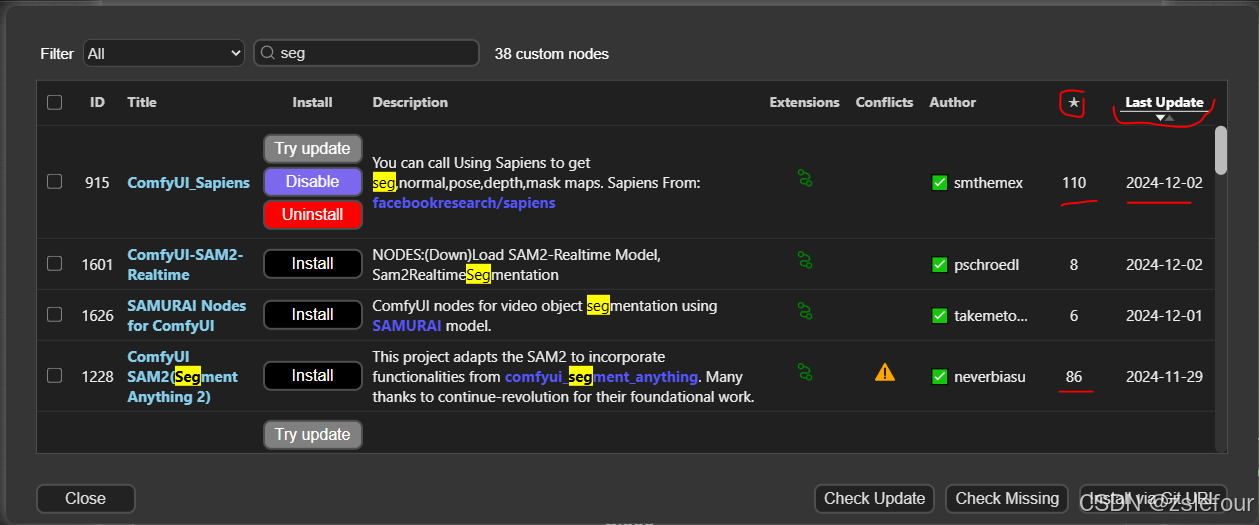The width and height of the screenshot is (1259, 525).
Task: Click green verified check beside neverbiasu
Action: point(939,377)
